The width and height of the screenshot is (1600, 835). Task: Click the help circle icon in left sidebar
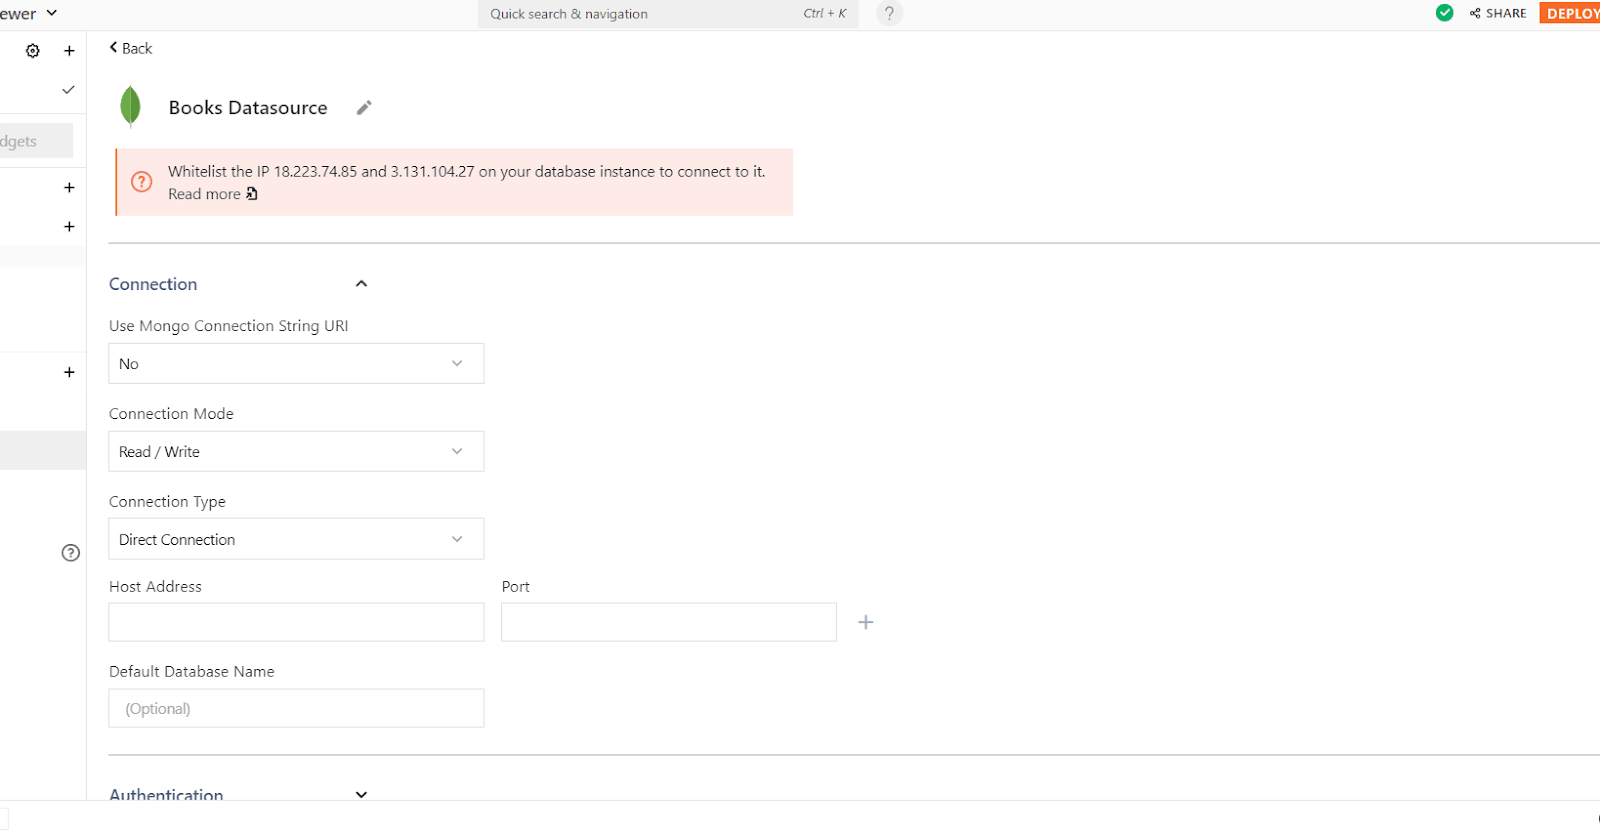pyautogui.click(x=71, y=553)
